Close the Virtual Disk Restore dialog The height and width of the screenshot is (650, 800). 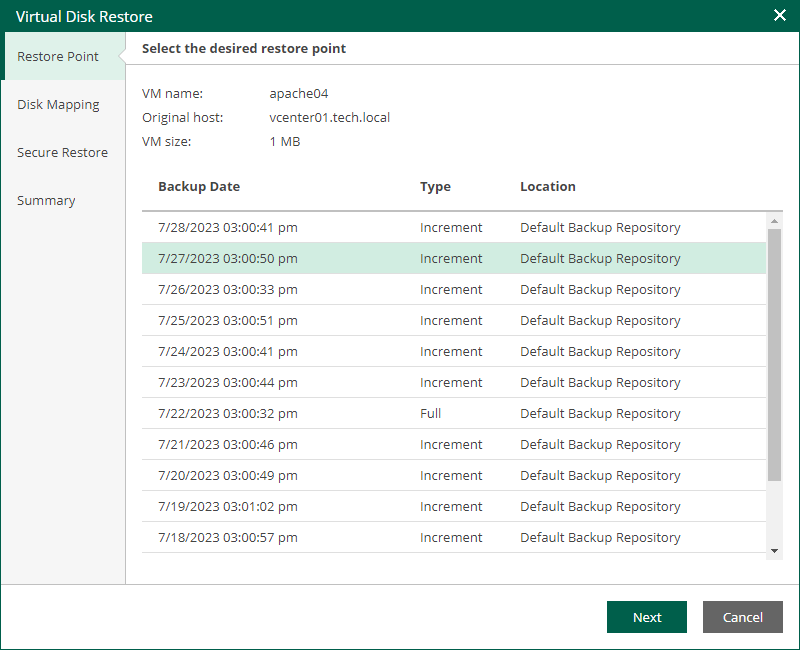pyautogui.click(x=780, y=15)
